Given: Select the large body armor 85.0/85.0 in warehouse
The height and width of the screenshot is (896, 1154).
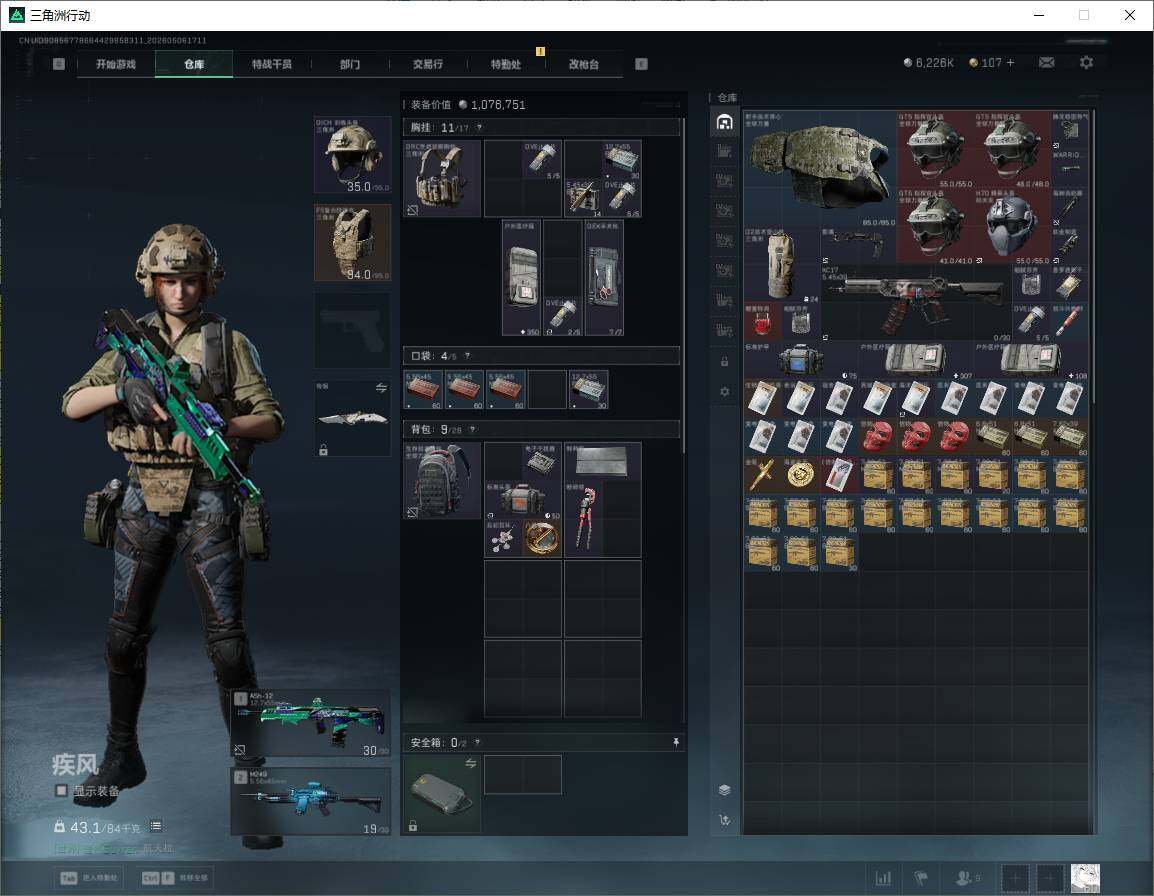Looking at the screenshot, I should click(x=820, y=168).
